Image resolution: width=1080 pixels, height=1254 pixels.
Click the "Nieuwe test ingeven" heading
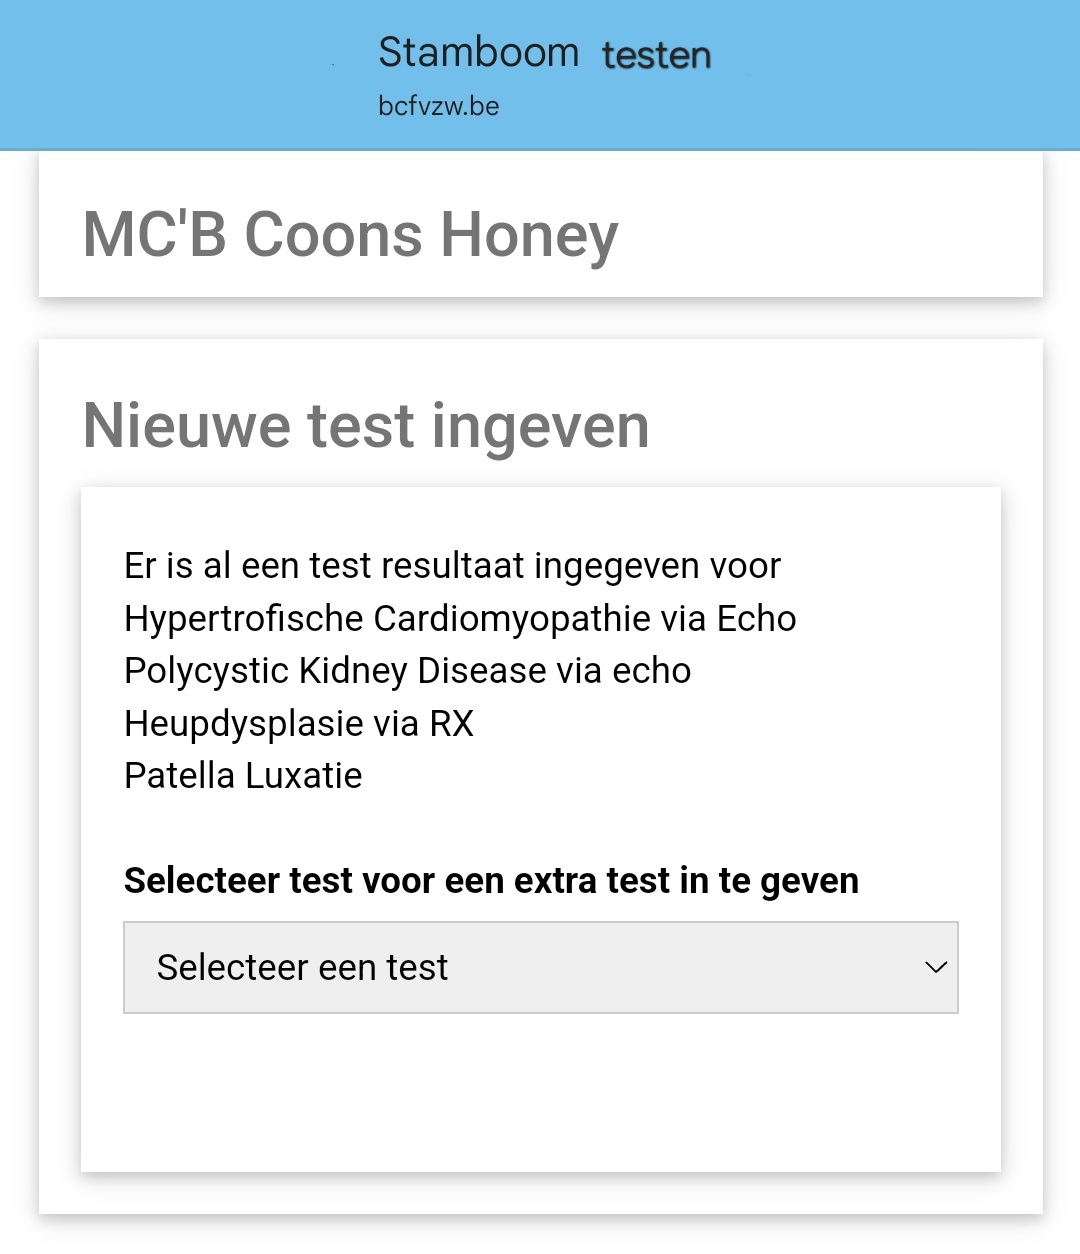click(366, 425)
